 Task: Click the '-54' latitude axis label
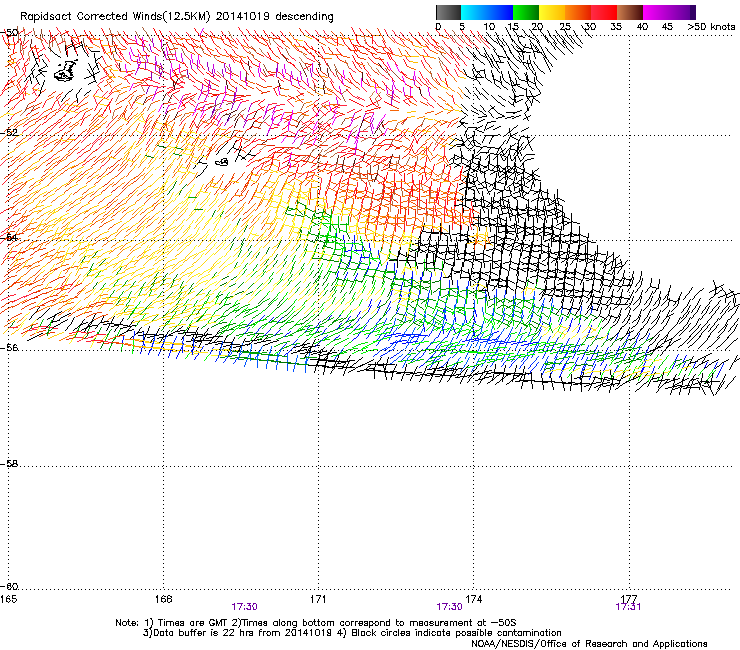[x=9, y=237]
